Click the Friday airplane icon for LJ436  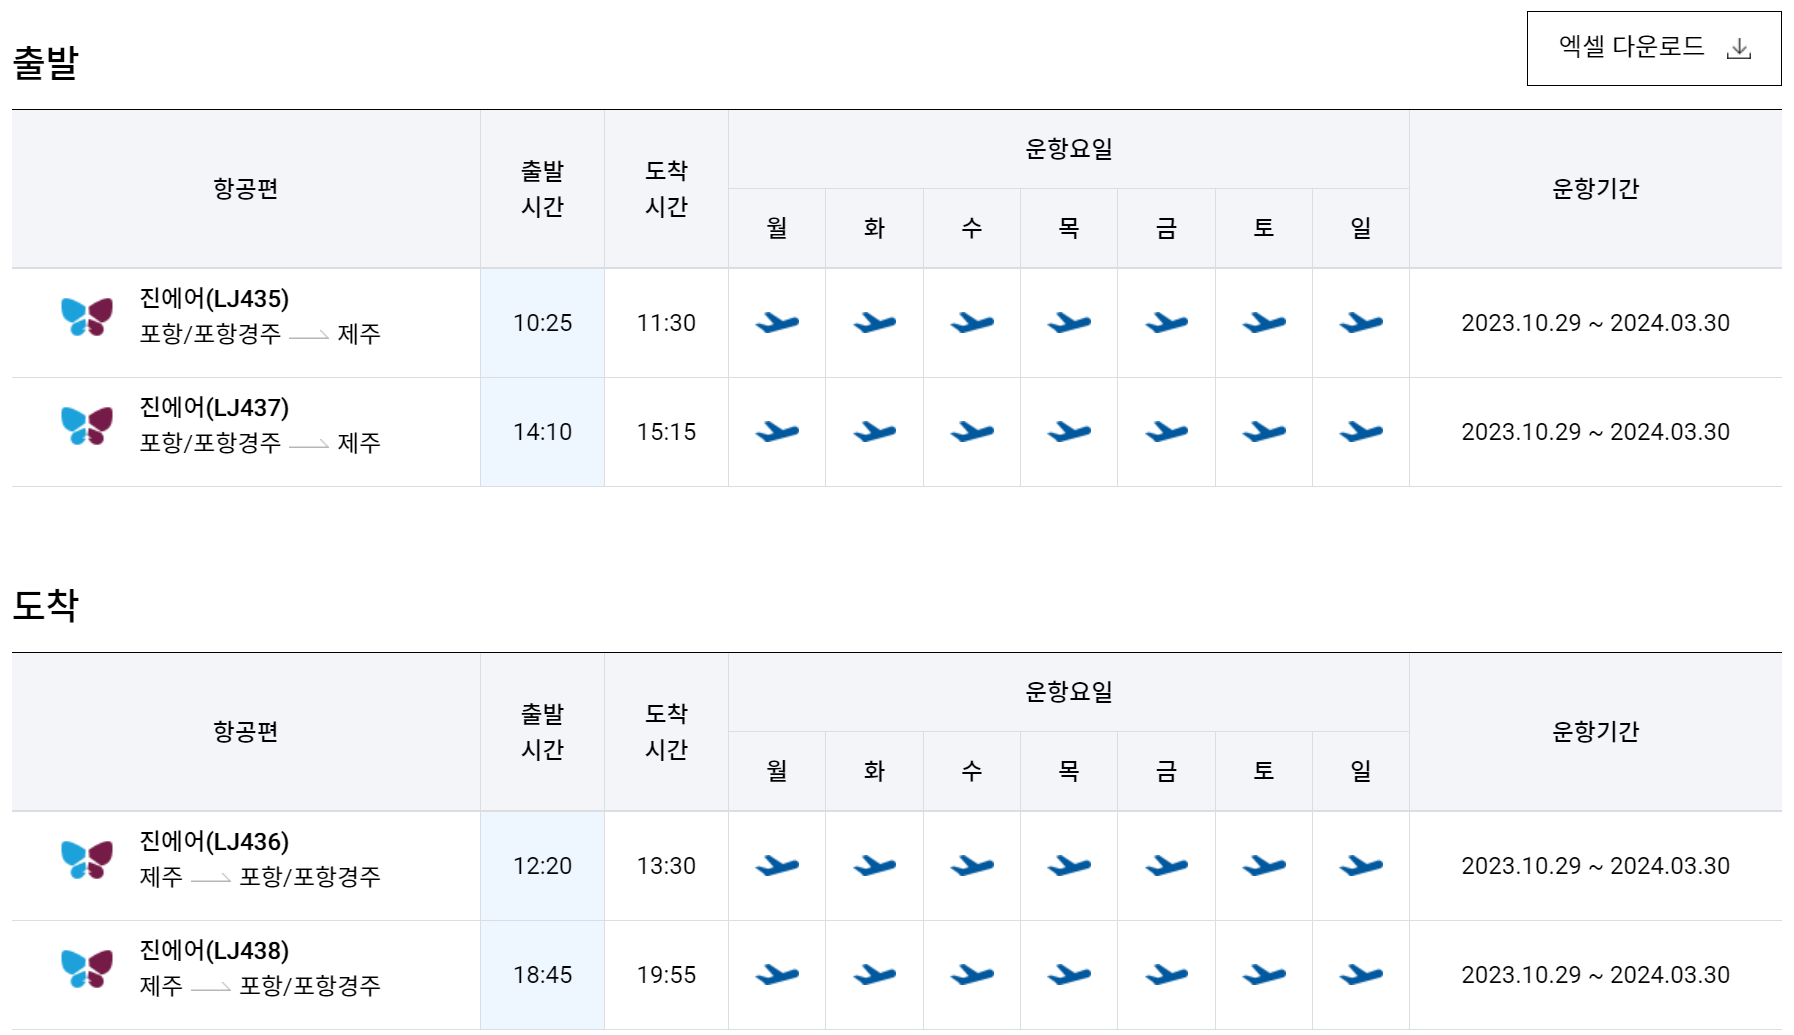click(1166, 866)
